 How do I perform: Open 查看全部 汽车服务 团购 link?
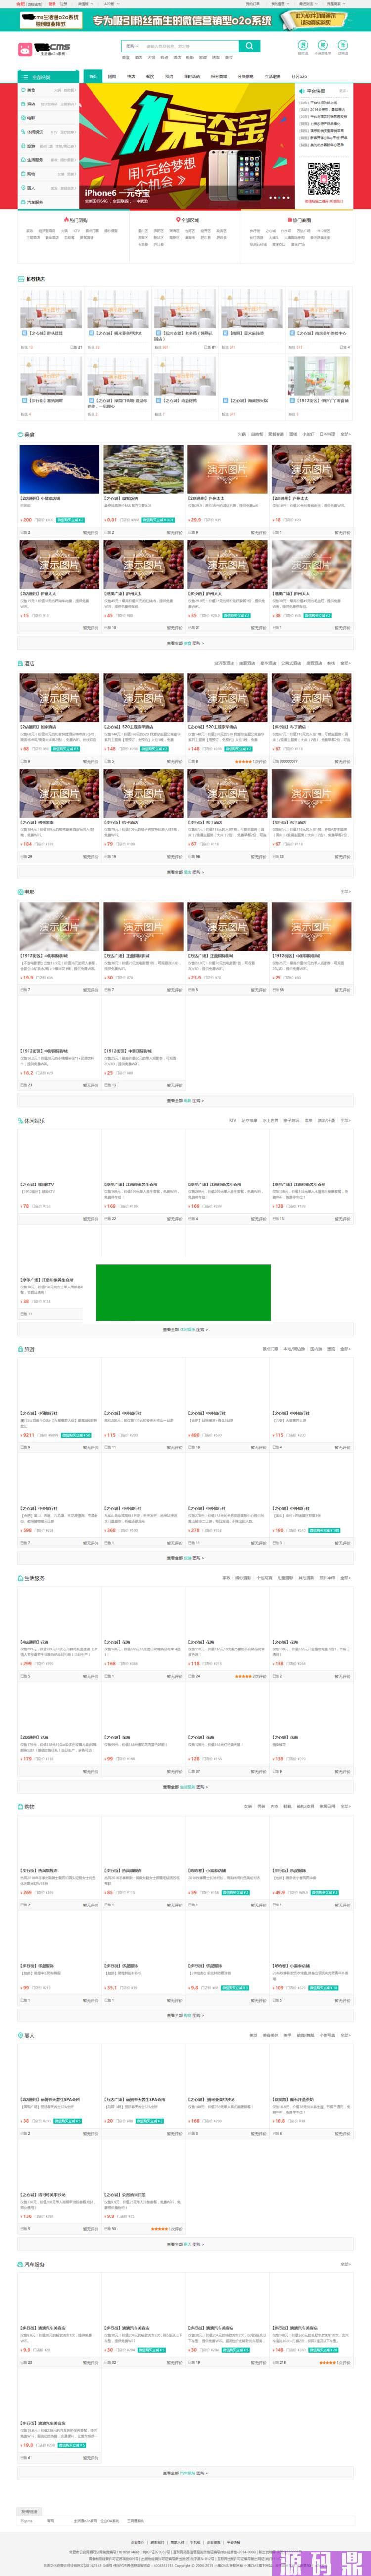pyautogui.click(x=186, y=2473)
